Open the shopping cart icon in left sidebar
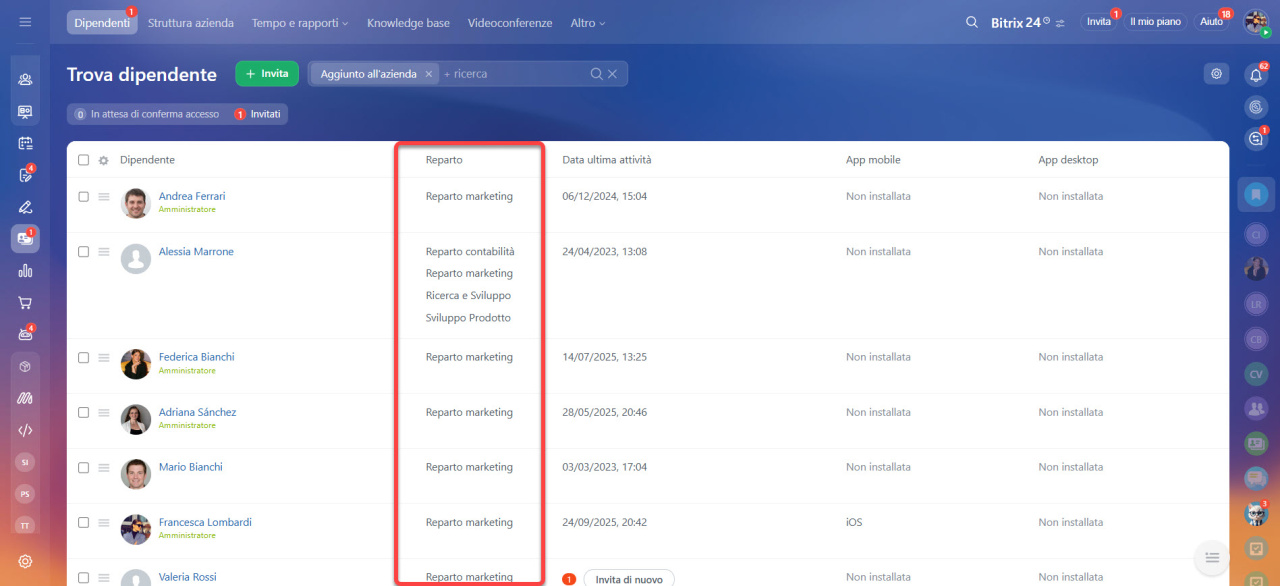1280x586 pixels. click(25, 302)
